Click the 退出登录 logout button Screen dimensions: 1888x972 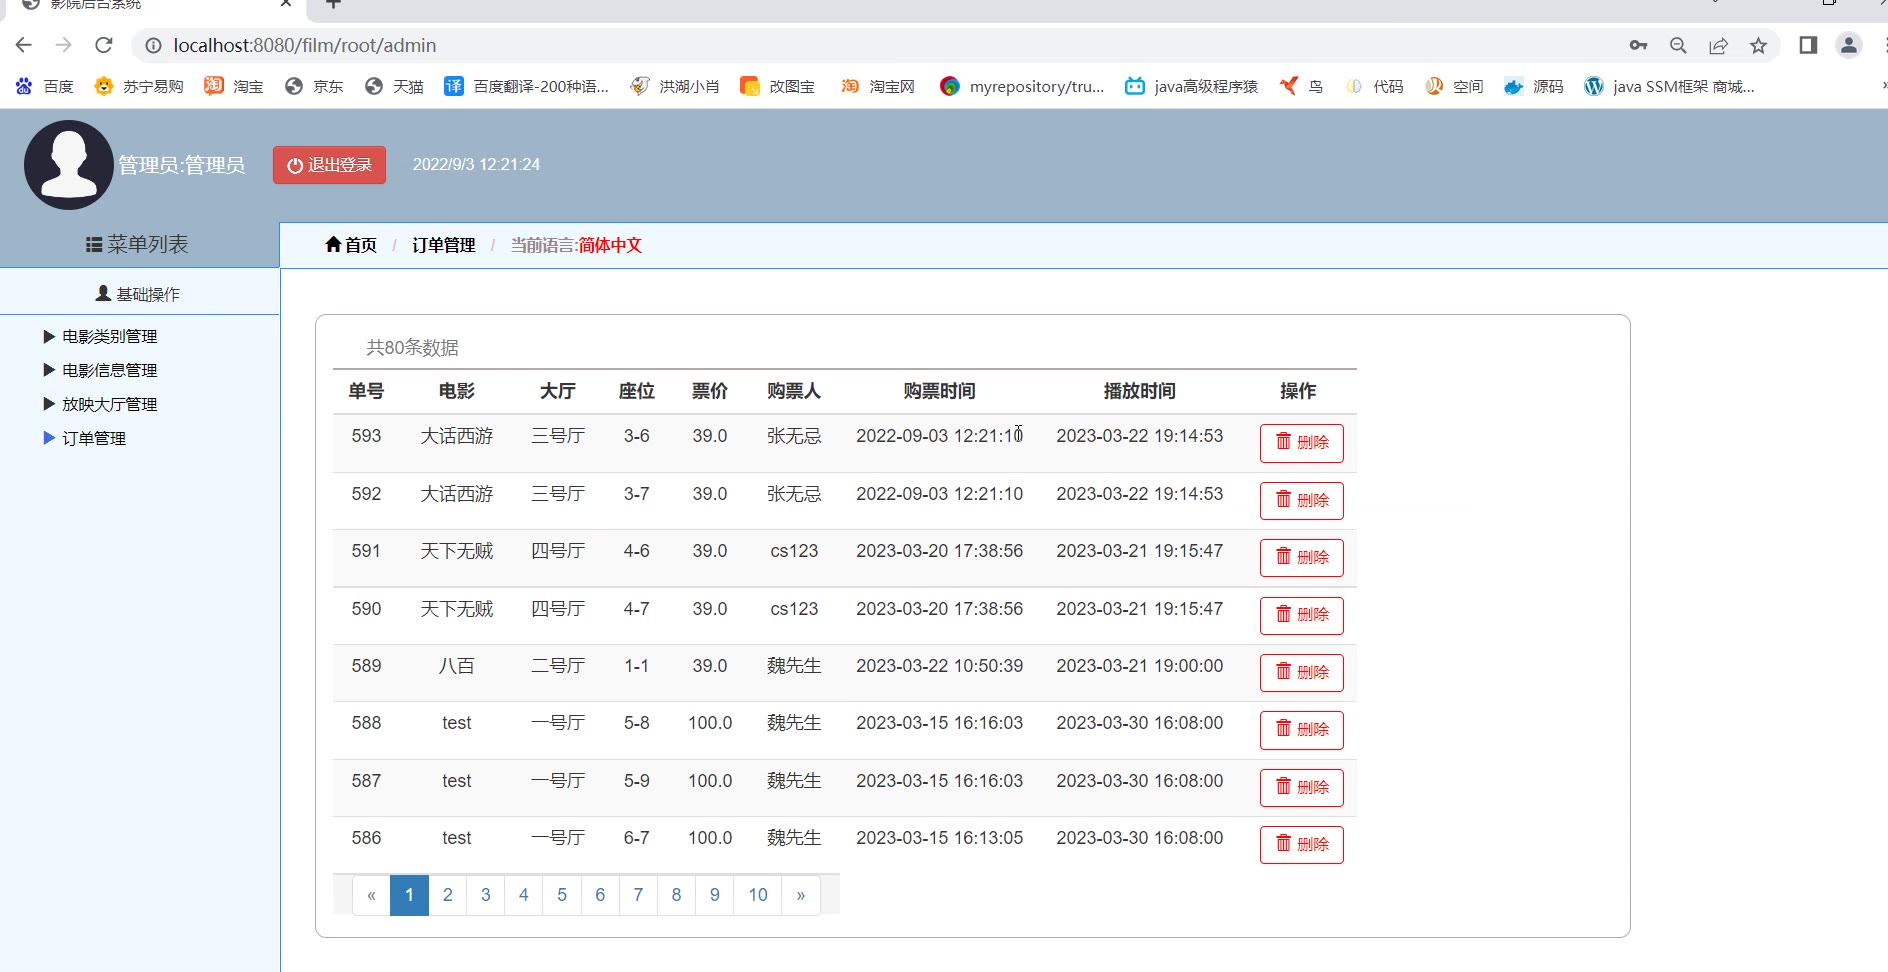click(x=329, y=165)
